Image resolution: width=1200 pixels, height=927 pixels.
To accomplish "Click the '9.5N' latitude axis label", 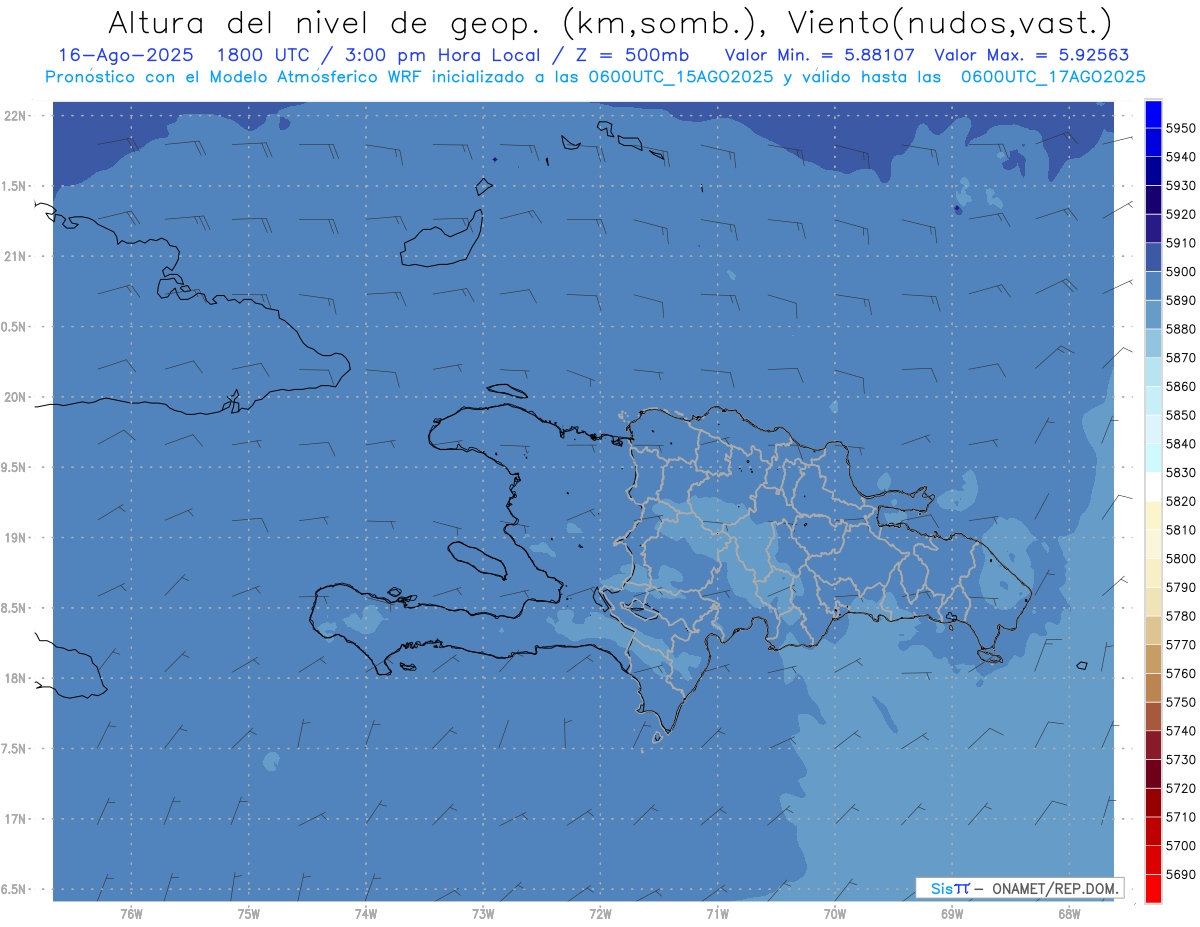I will [14, 468].
